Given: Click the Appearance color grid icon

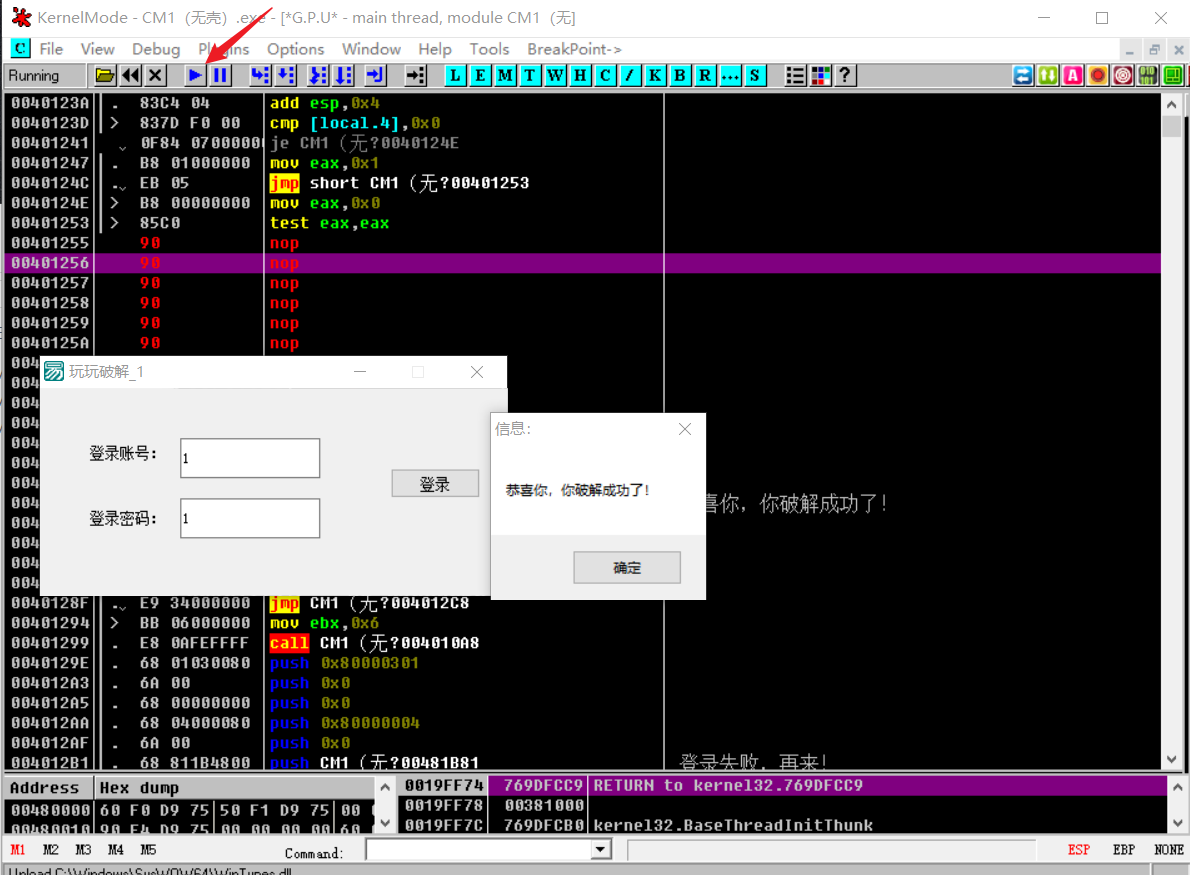Looking at the screenshot, I should click(x=821, y=76).
